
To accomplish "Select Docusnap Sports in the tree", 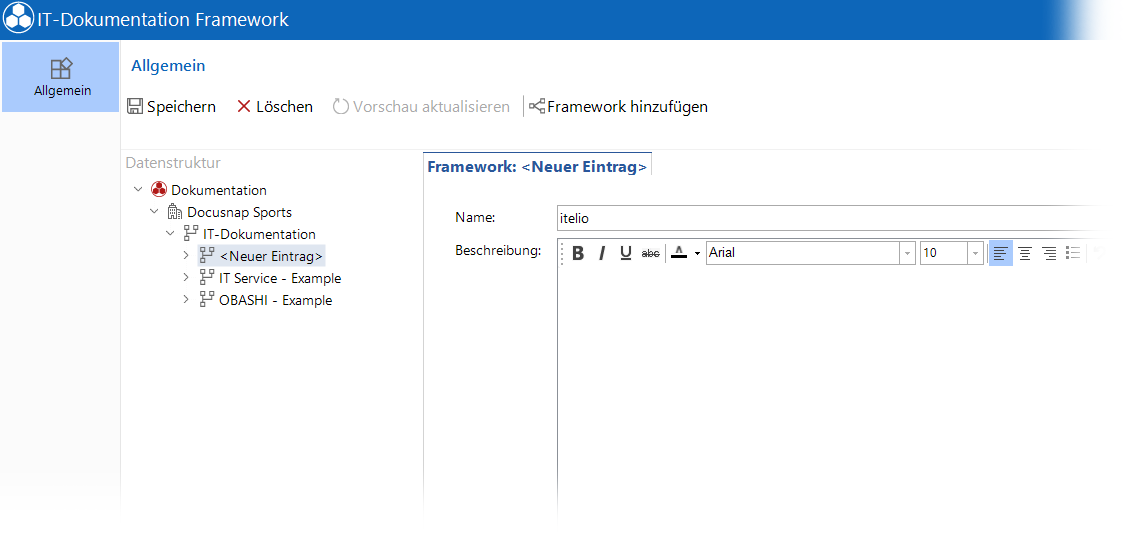I will coord(239,213).
